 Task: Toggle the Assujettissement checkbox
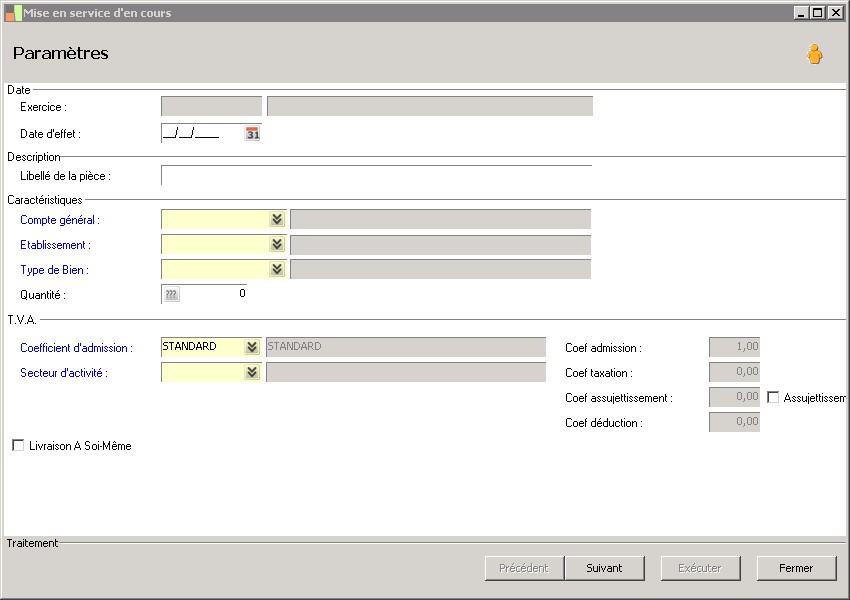tap(773, 397)
